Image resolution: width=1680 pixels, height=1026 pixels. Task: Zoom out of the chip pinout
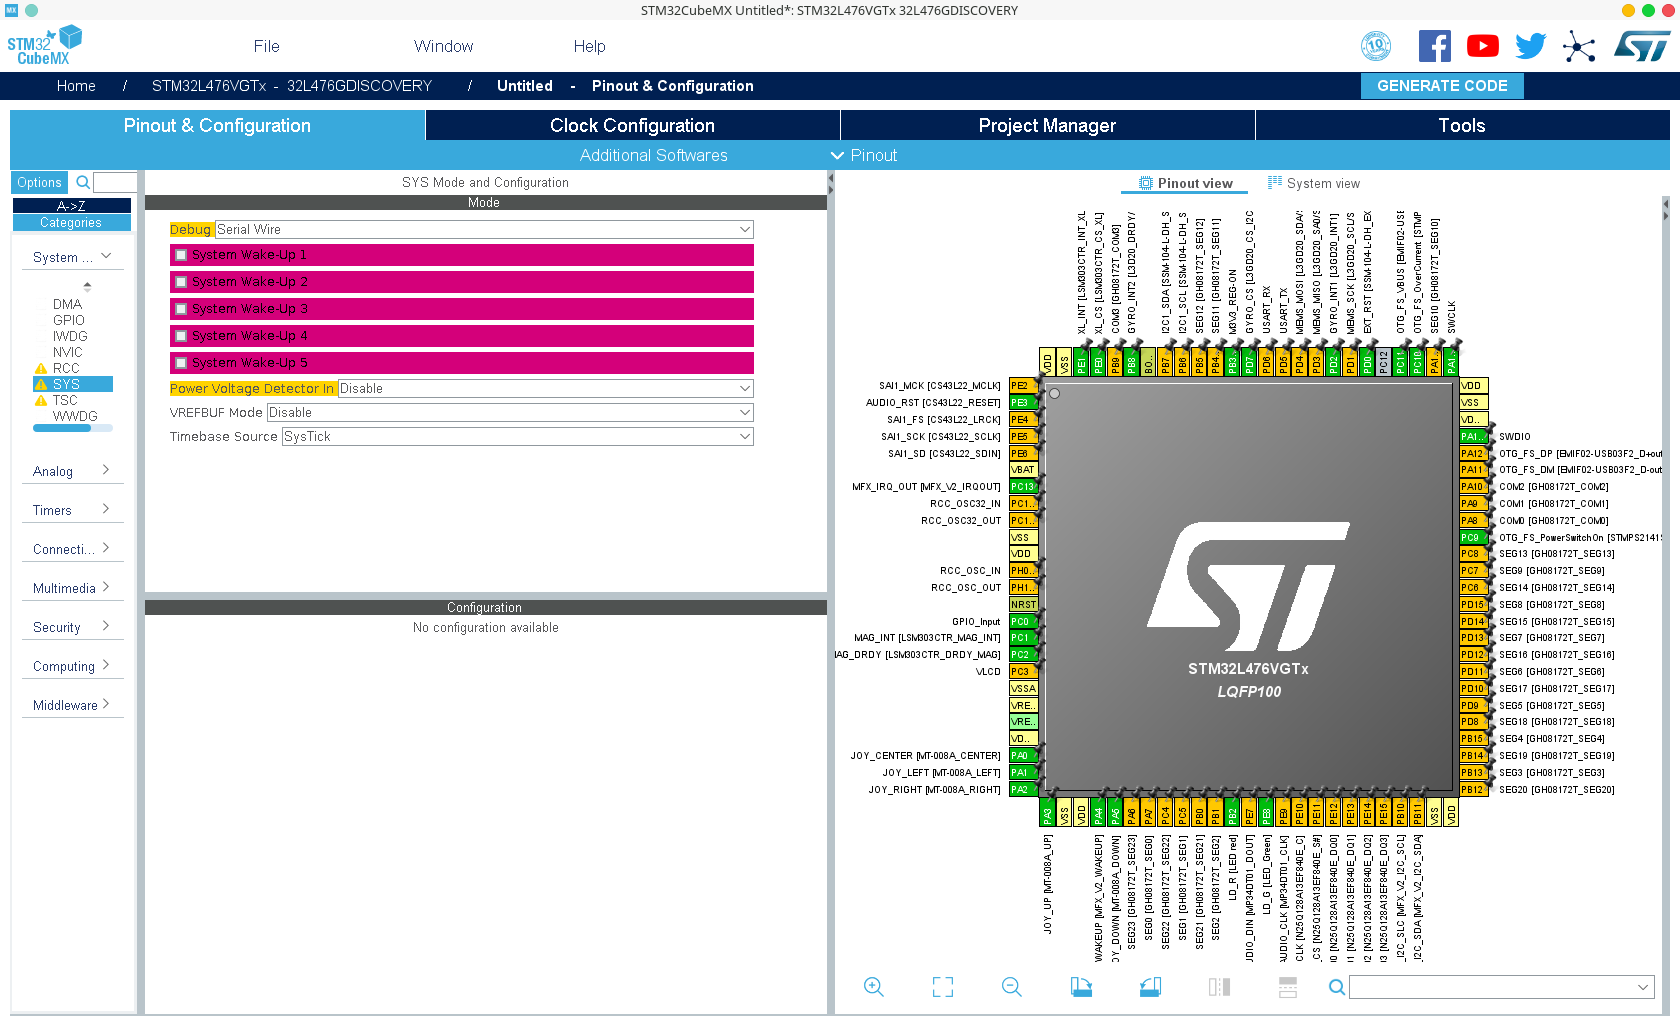click(1011, 987)
